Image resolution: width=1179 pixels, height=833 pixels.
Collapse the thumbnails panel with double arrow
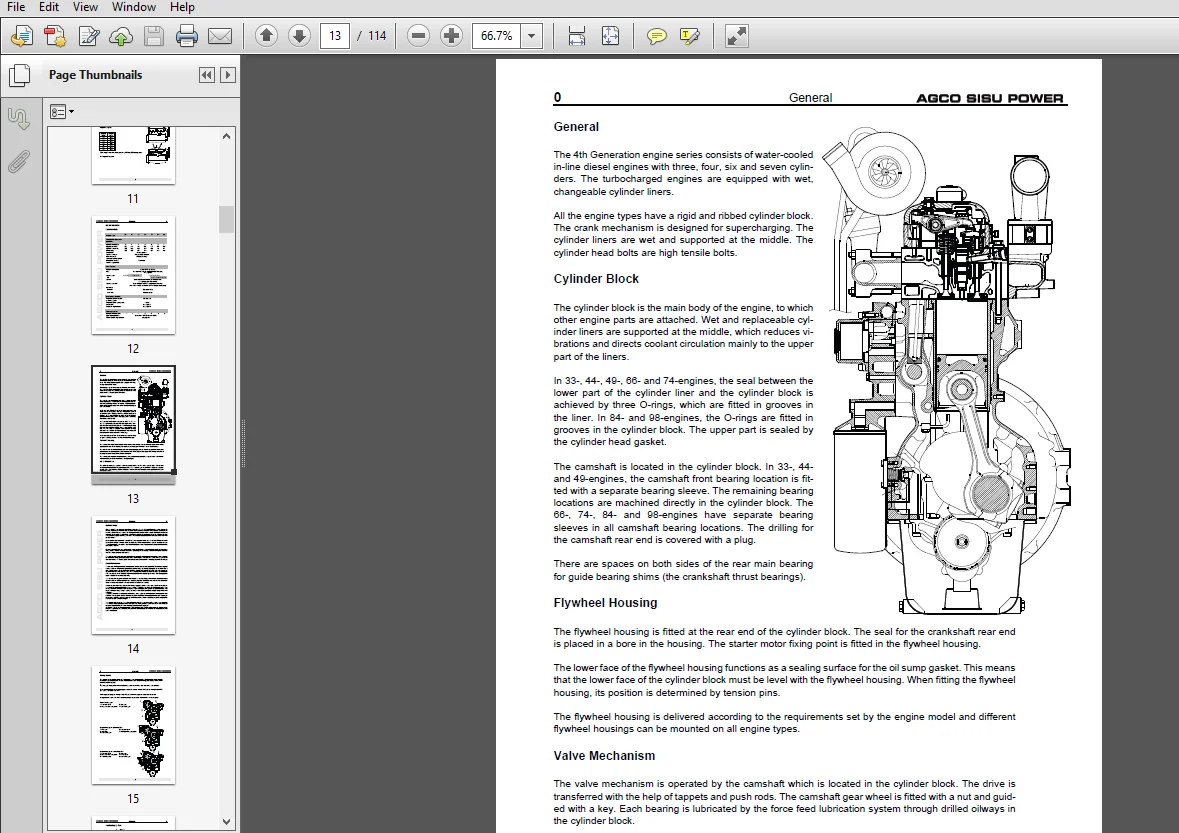(207, 74)
